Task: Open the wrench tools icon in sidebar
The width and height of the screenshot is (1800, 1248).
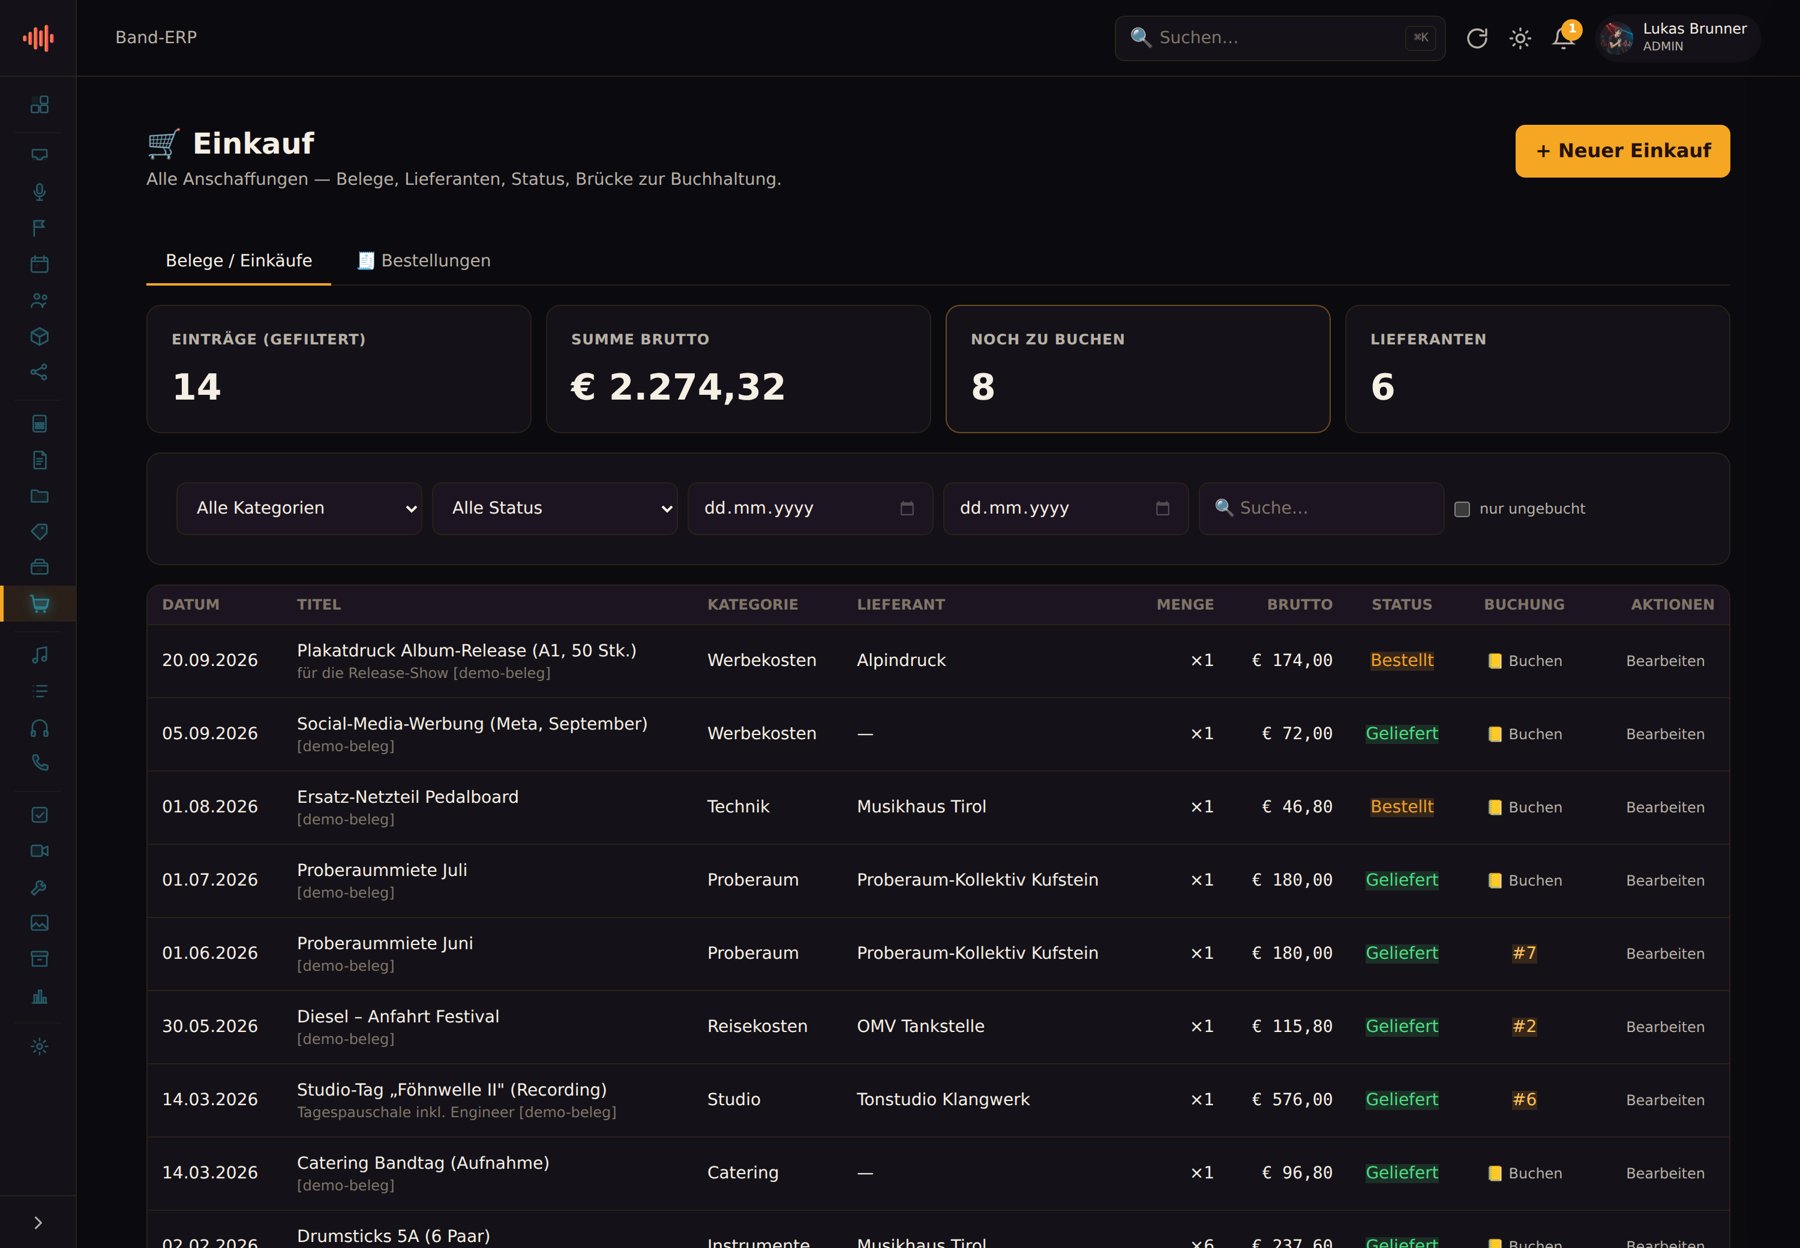Action: 39,887
